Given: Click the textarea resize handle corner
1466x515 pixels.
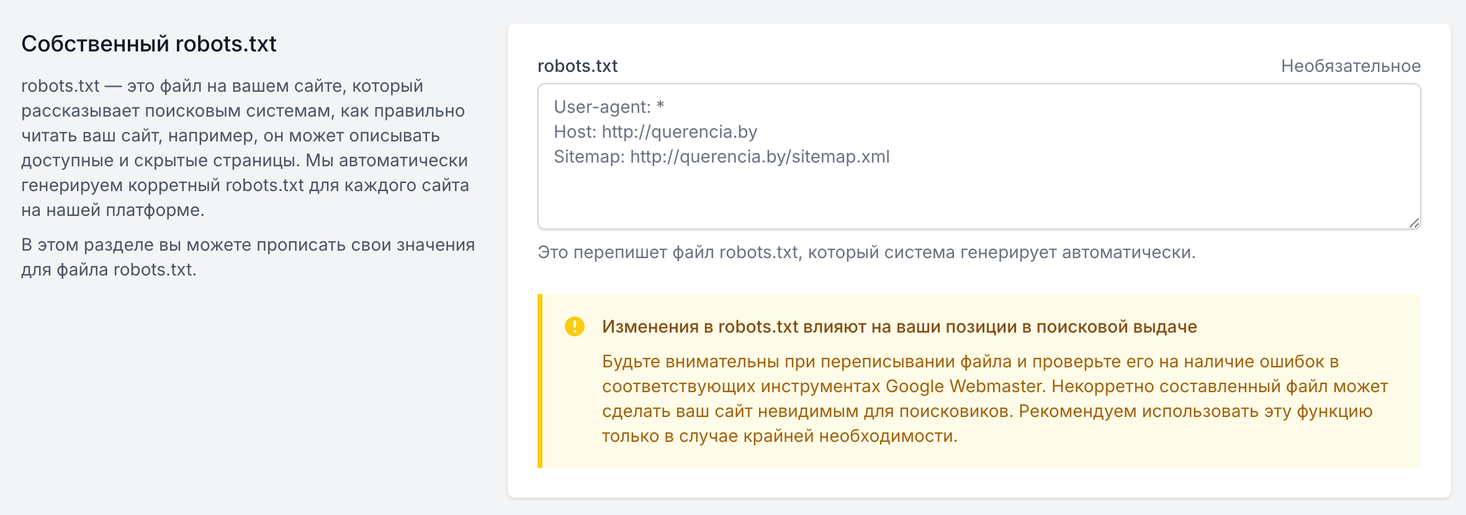Looking at the screenshot, I should tap(1414, 223).
